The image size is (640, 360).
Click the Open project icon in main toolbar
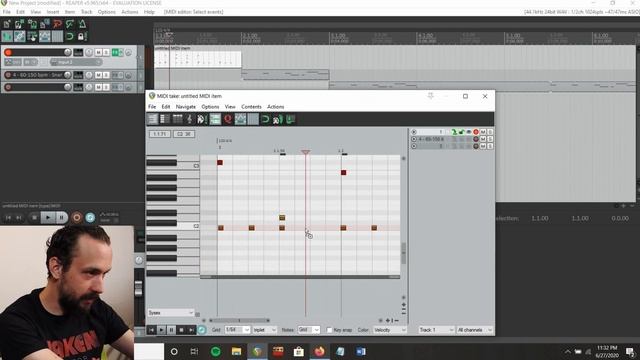(x=19, y=24)
